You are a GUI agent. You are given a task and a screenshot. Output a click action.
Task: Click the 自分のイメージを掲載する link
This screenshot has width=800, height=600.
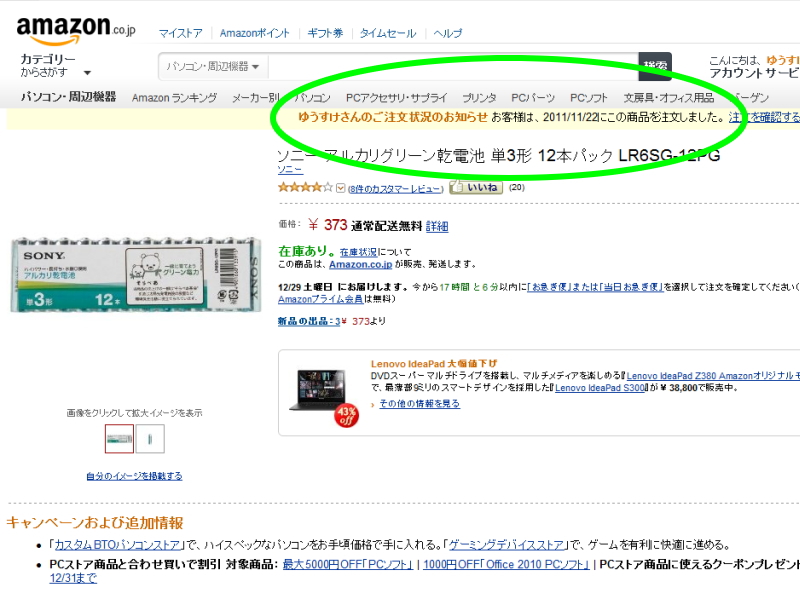click(134, 476)
